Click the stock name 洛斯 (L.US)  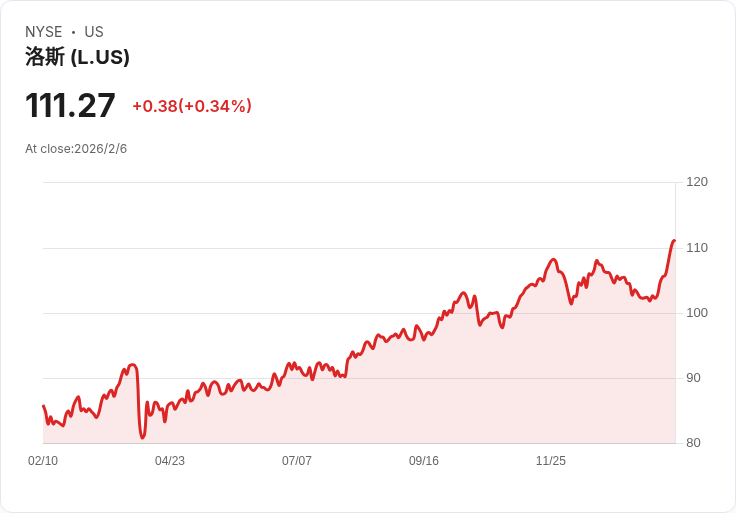coord(77,57)
